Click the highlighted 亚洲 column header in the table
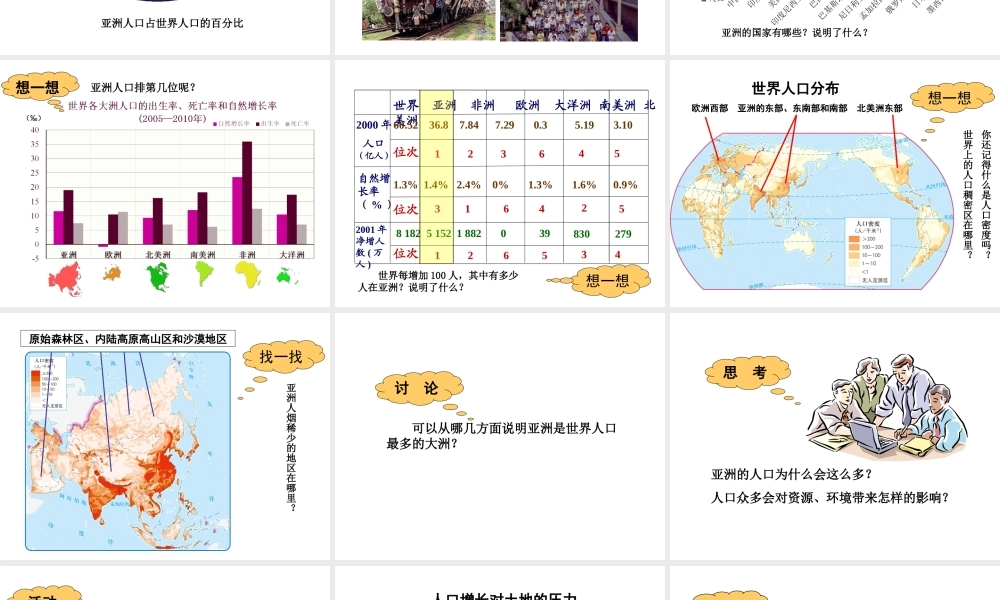1000x600 pixels. tap(444, 105)
